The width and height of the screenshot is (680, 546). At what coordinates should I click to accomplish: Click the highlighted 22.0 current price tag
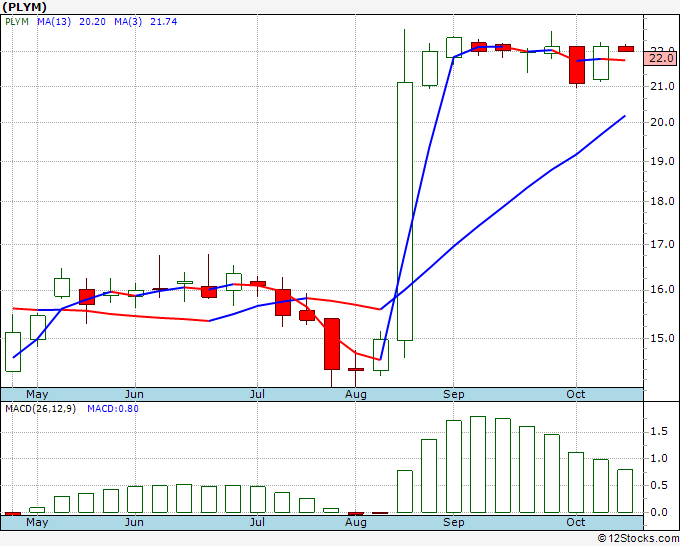[660, 58]
